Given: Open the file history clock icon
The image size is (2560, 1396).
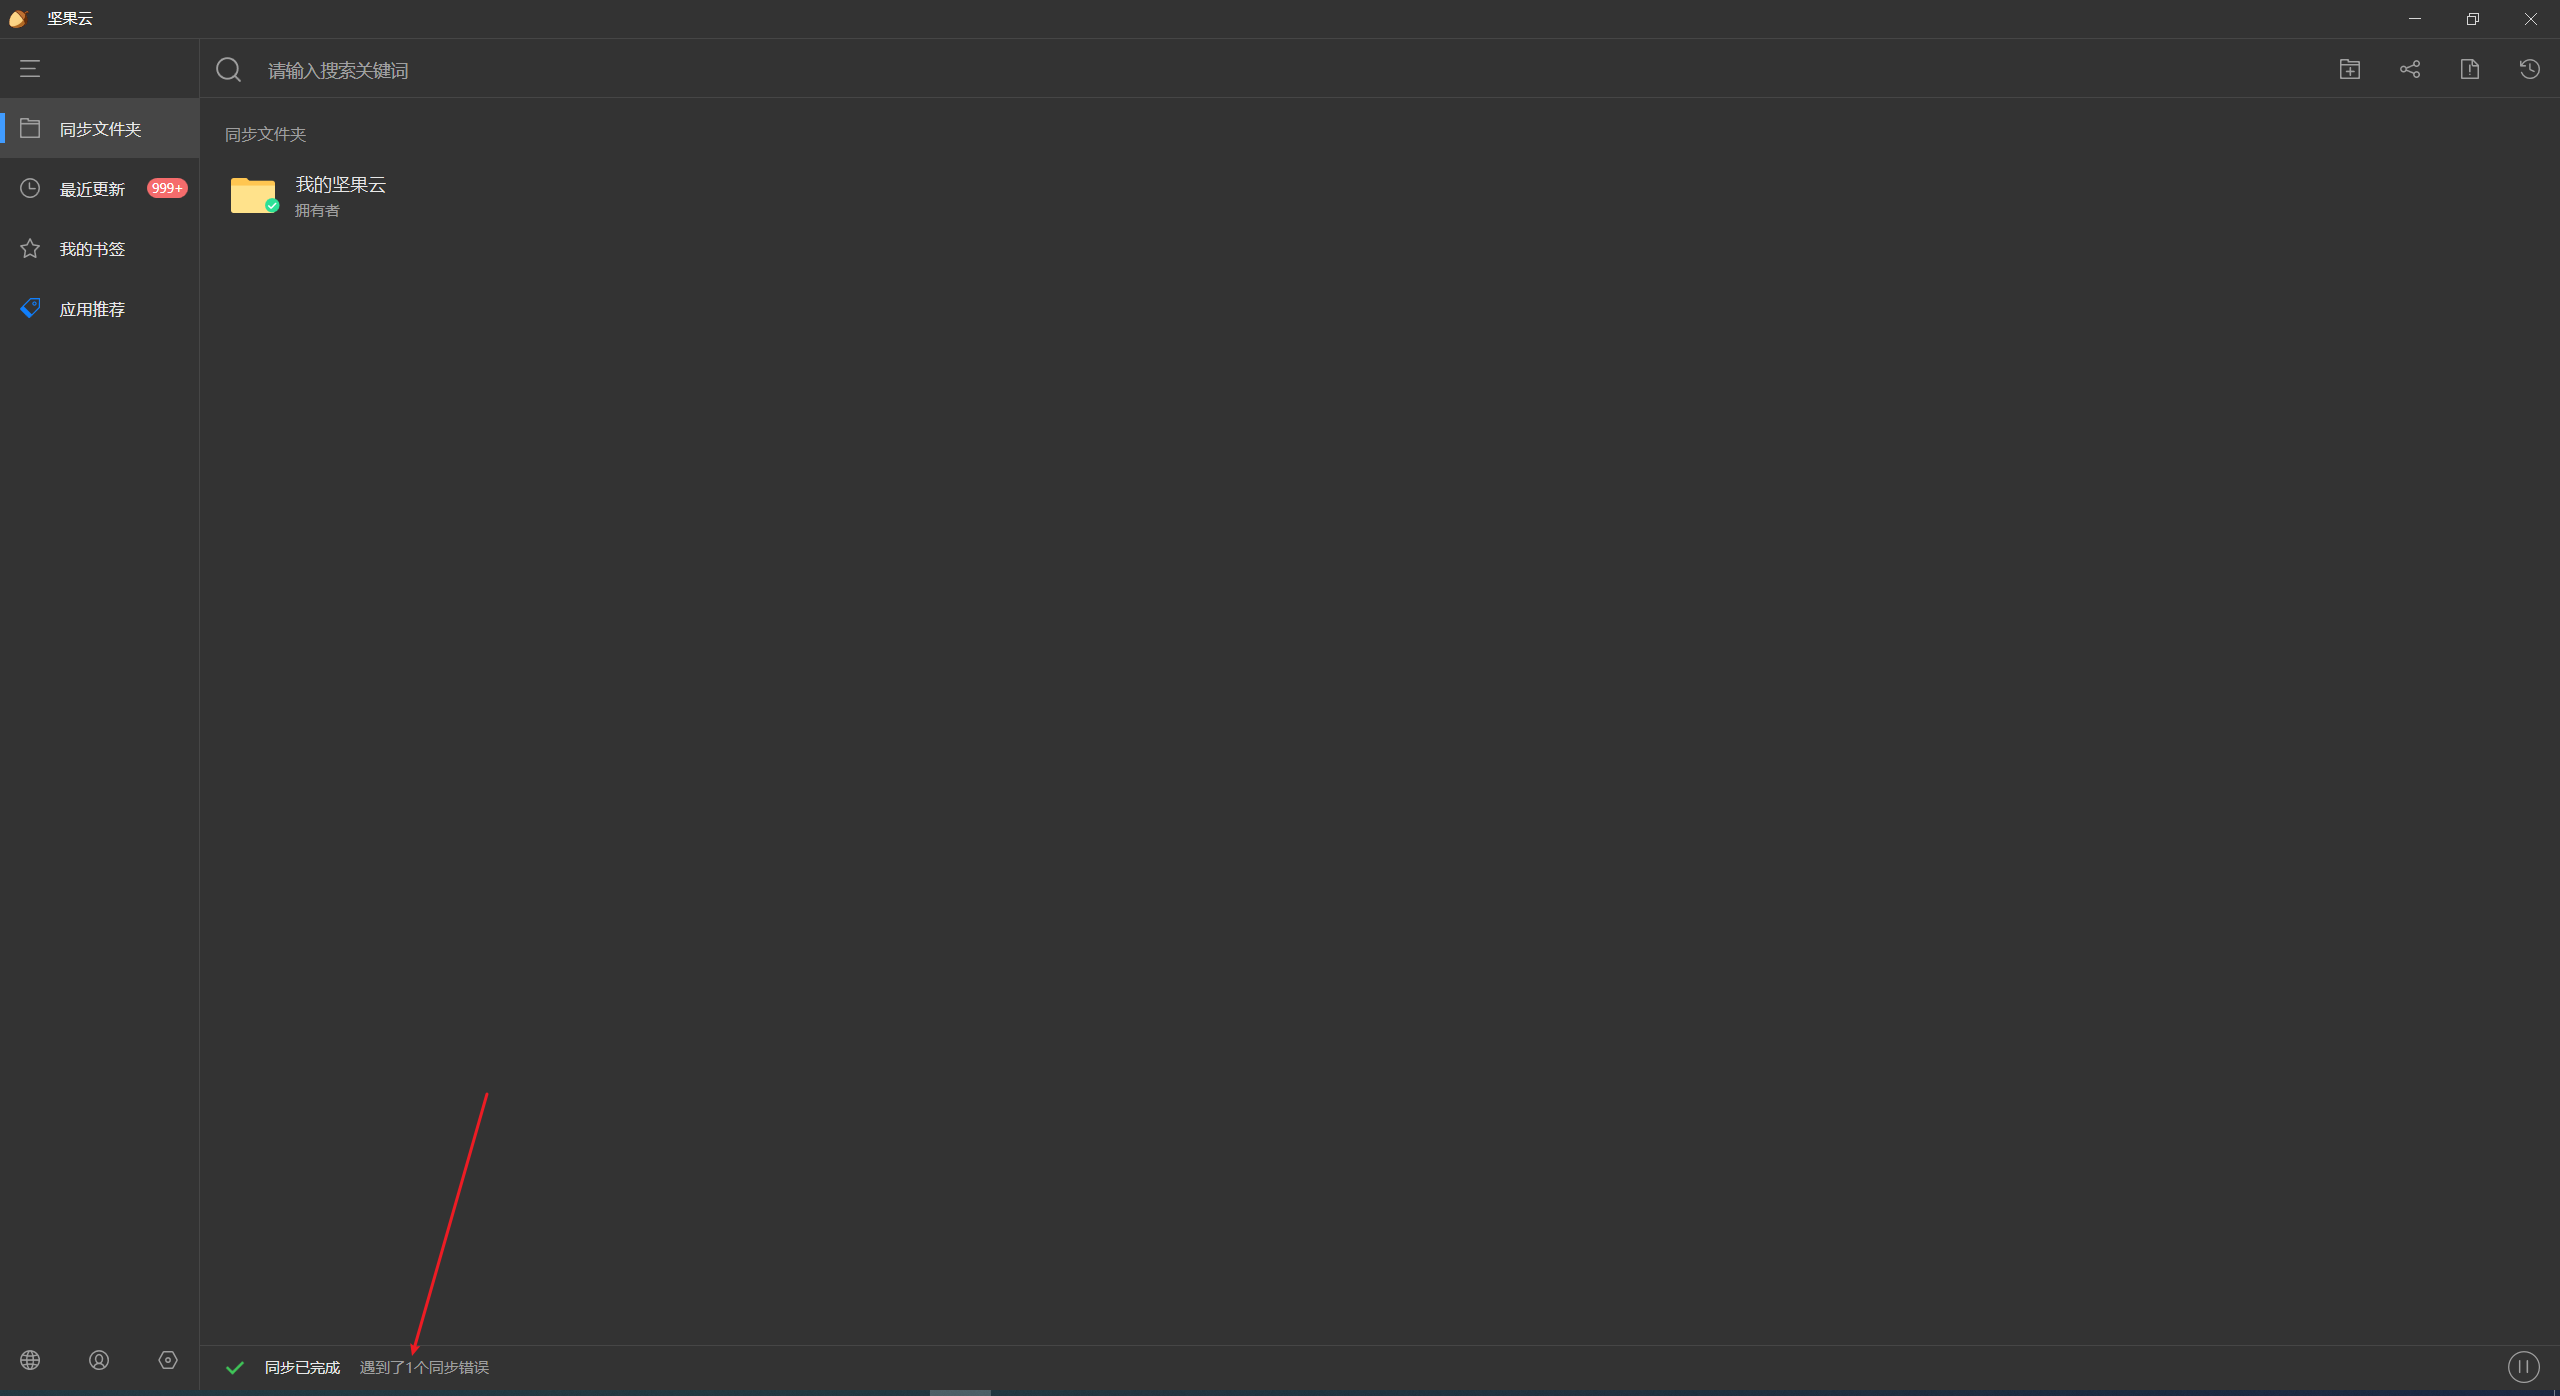Looking at the screenshot, I should [2530, 69].
